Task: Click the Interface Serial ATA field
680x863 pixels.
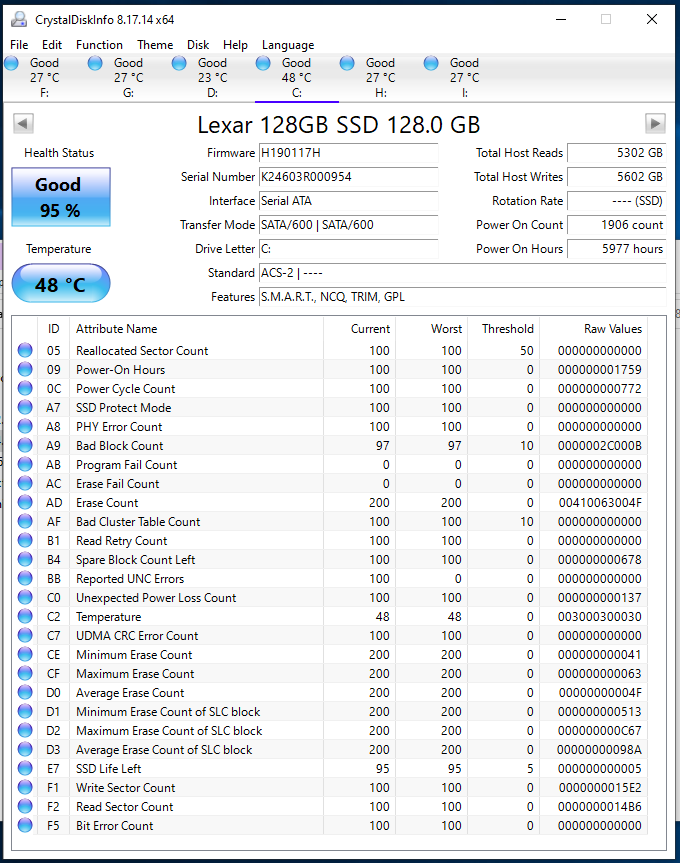Action: pyautogui.click(x=348, y=201)
